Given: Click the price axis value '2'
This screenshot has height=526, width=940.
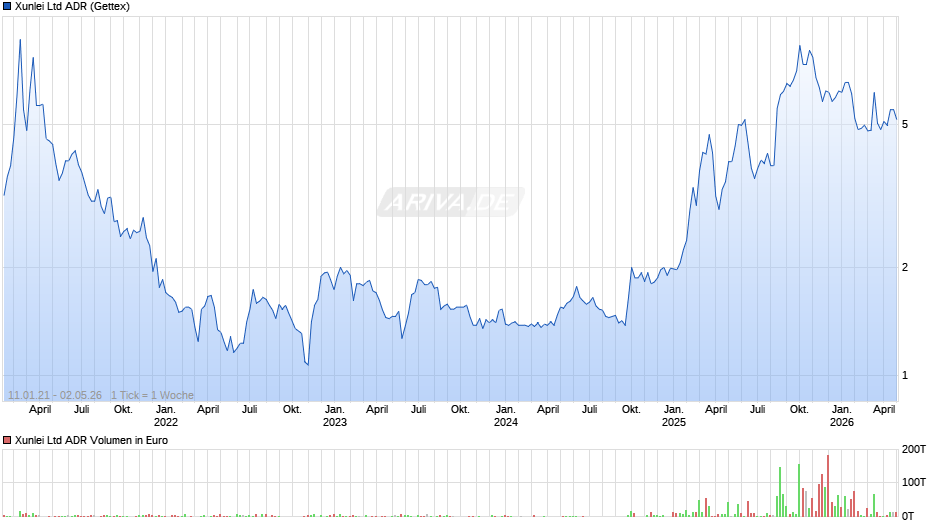Looking at the screenshot, I should pyautogui.click(x=905, y=267).
